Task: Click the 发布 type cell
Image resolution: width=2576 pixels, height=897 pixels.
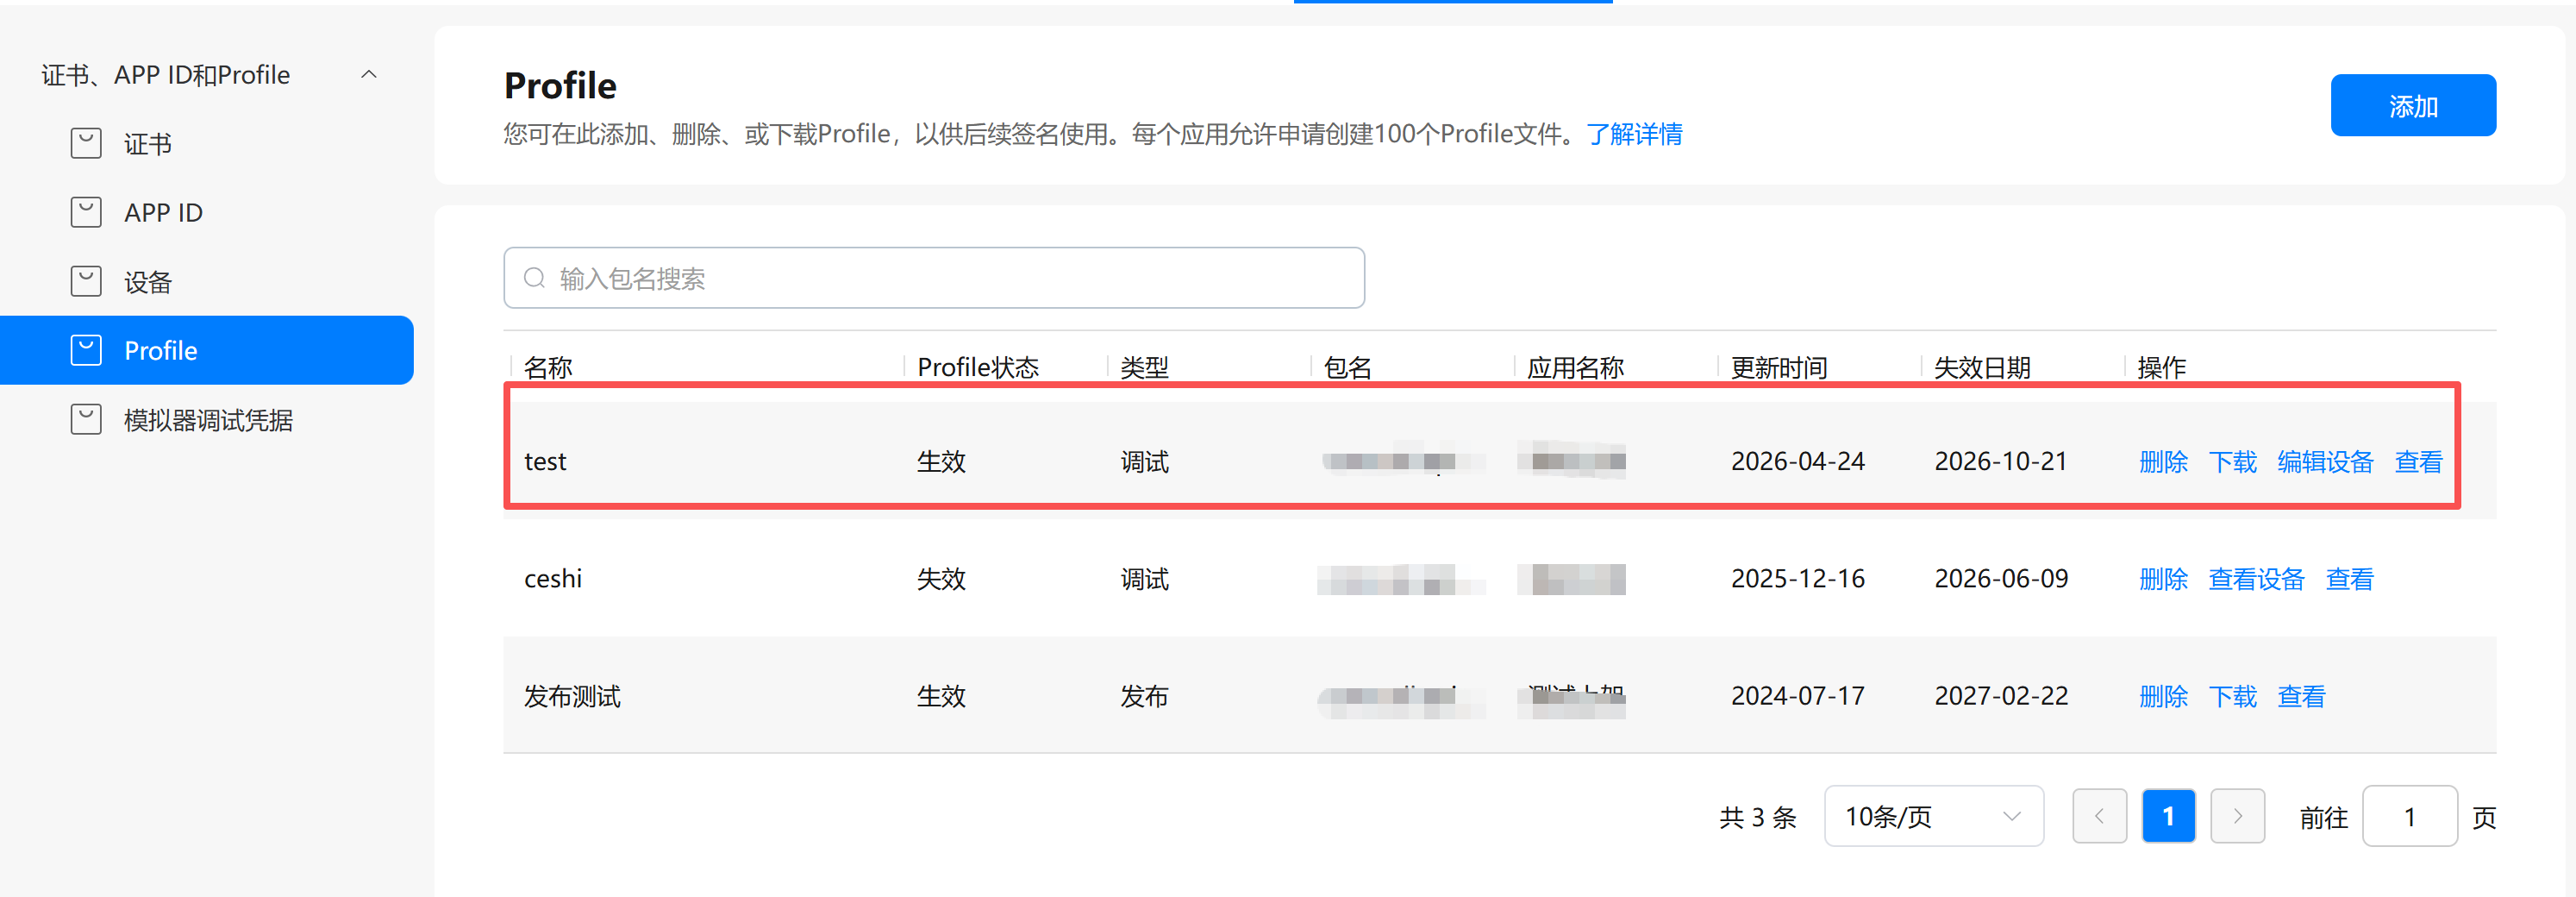Action: pos(1144,695)
